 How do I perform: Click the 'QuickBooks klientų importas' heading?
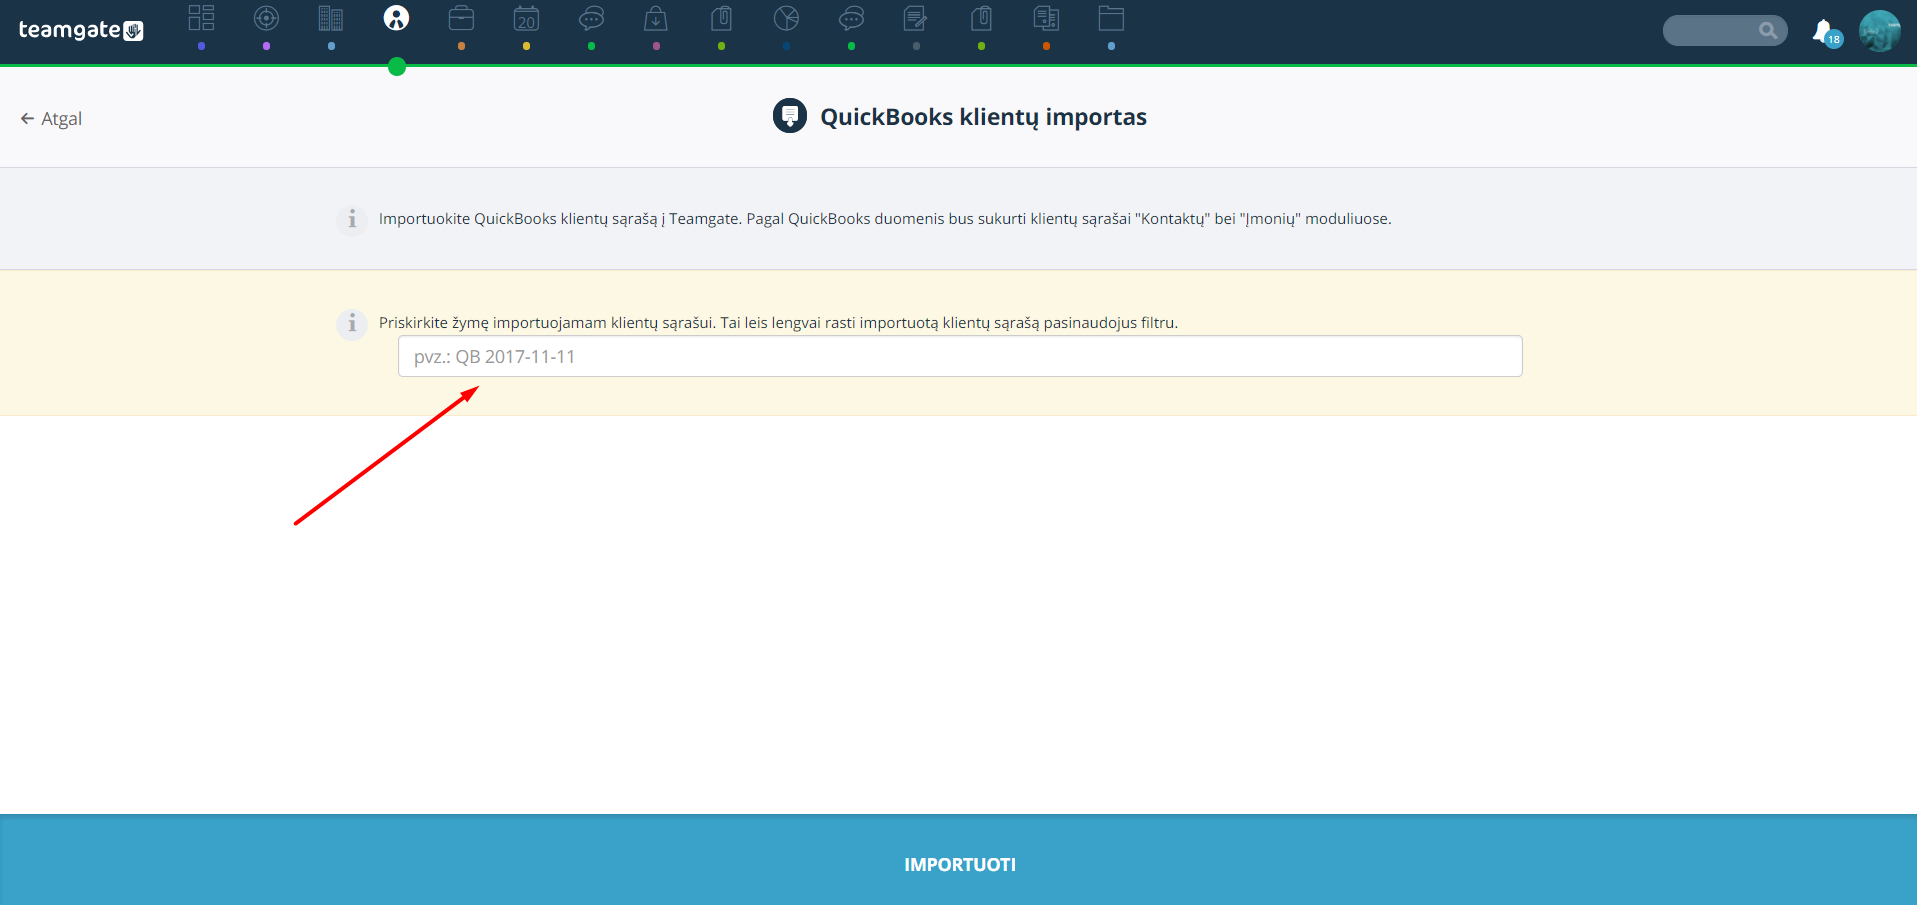(x=983, y=117)
